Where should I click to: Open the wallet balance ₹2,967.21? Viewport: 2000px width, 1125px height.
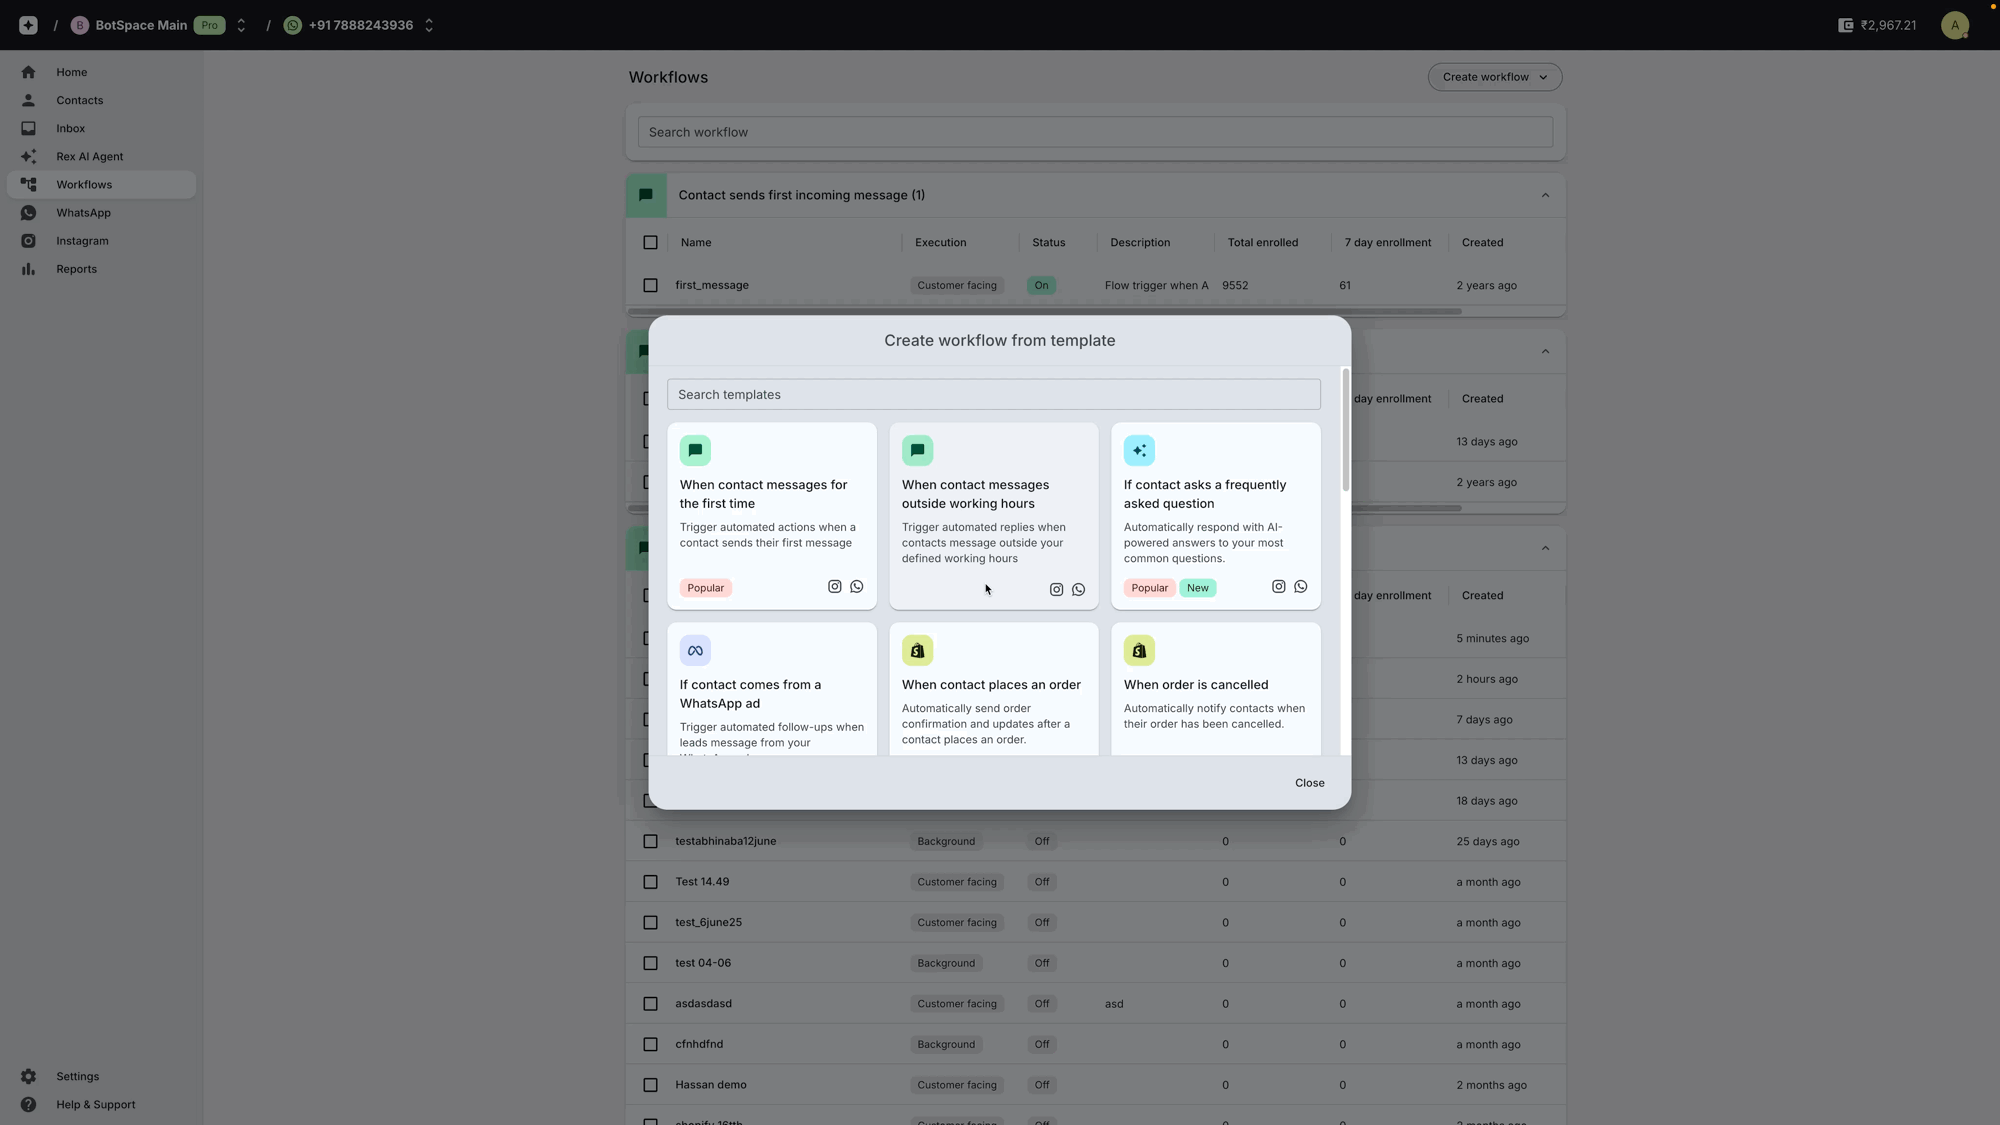(1877, 25)
